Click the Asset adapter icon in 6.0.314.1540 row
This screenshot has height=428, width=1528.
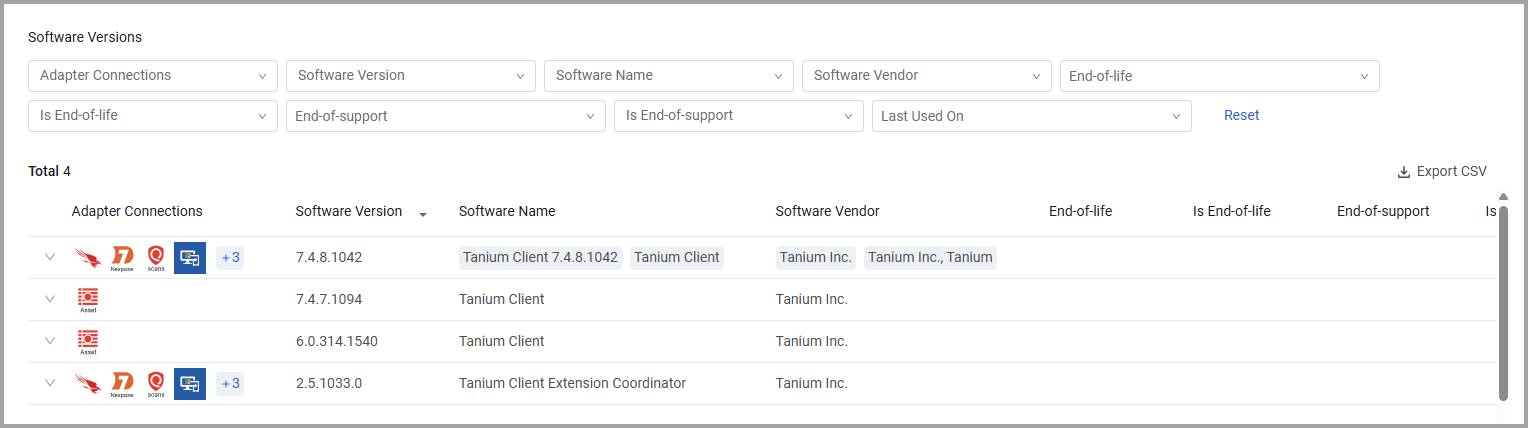(x=88, y=341)
